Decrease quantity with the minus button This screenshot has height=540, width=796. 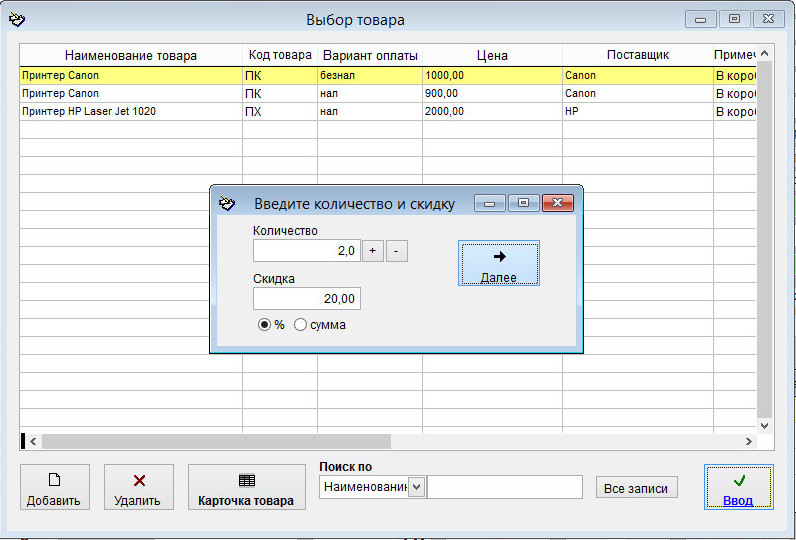(x=396, y=251)
